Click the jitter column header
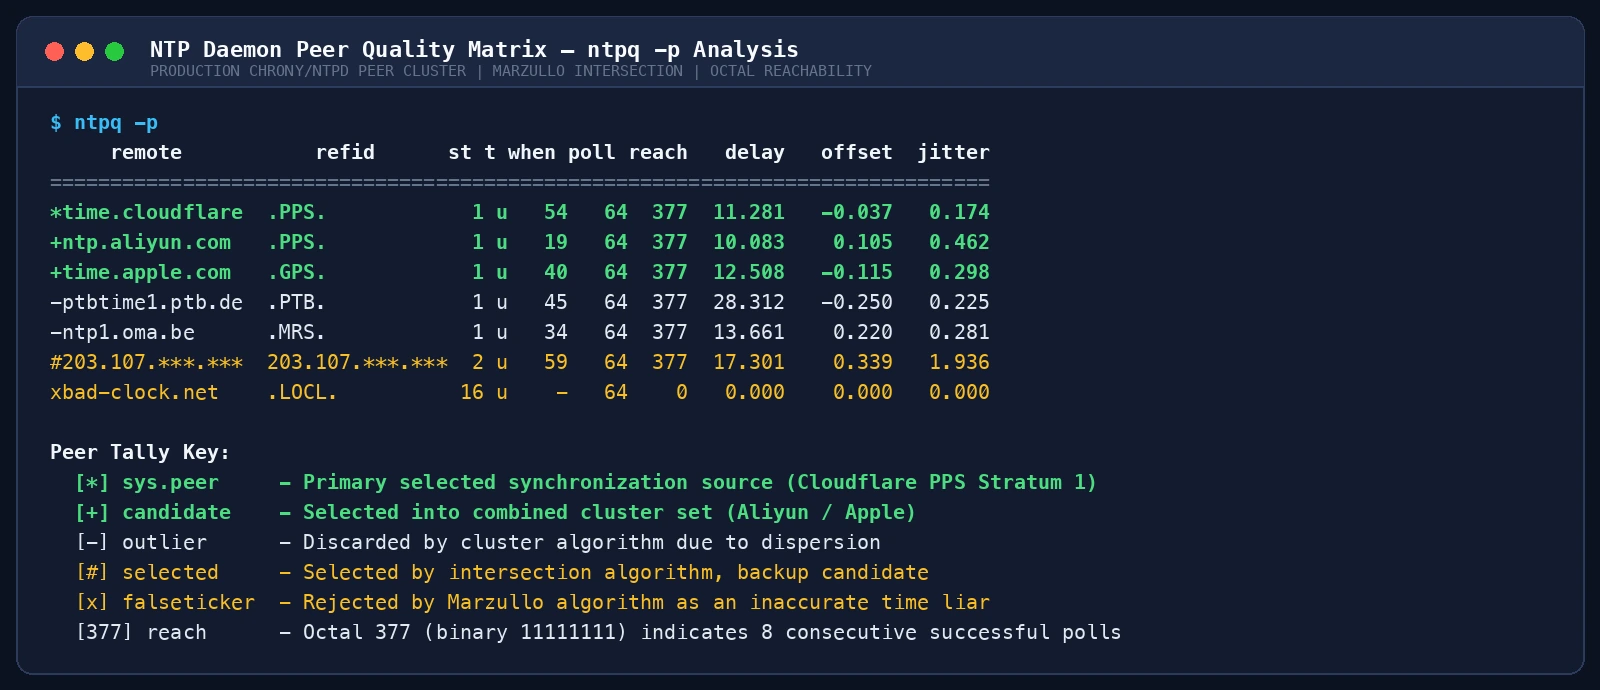 click(953, 152)
